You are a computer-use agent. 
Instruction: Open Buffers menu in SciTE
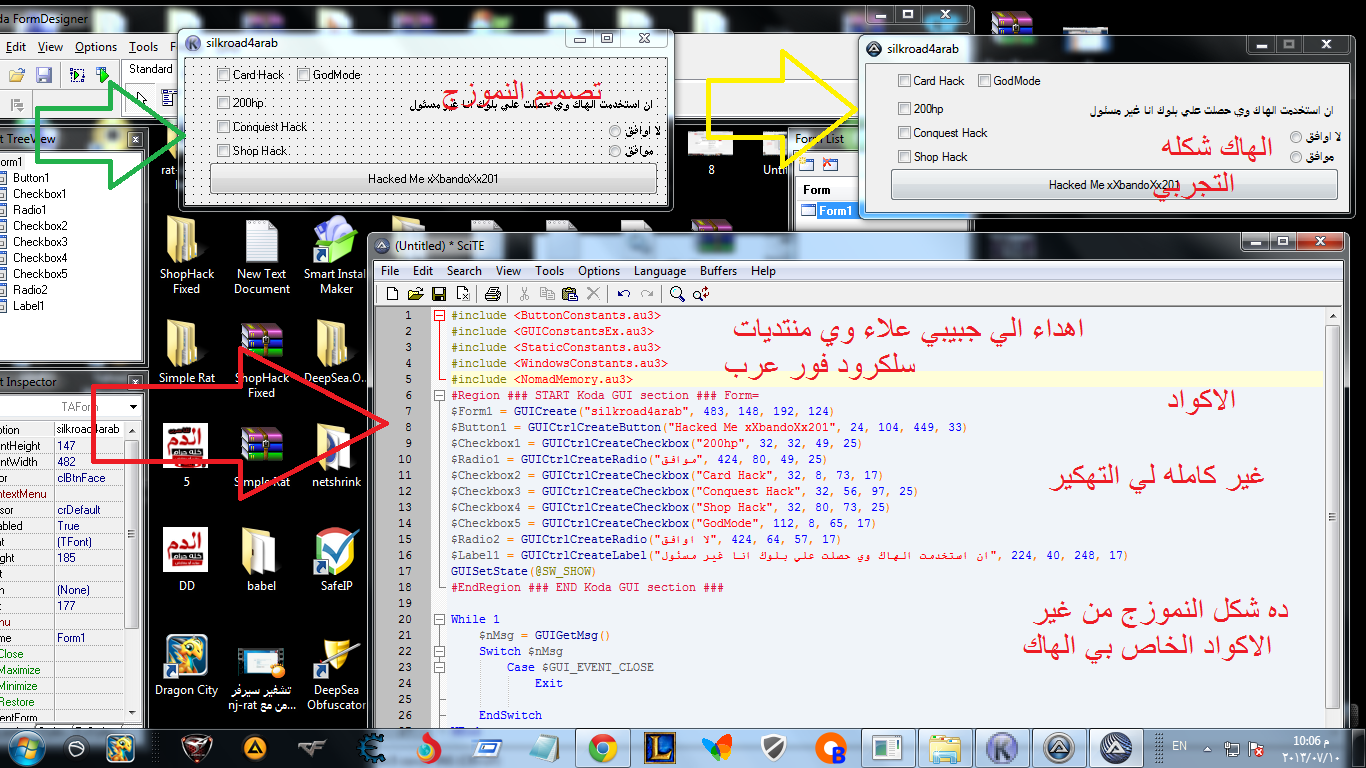718,271
